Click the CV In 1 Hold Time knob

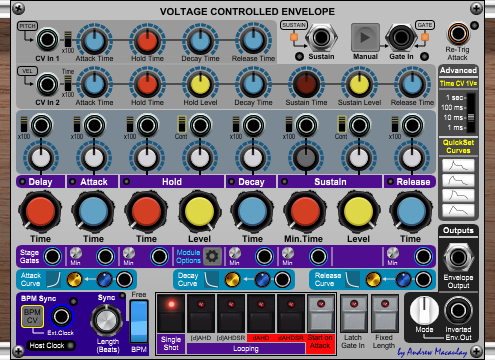click(147, 41)
